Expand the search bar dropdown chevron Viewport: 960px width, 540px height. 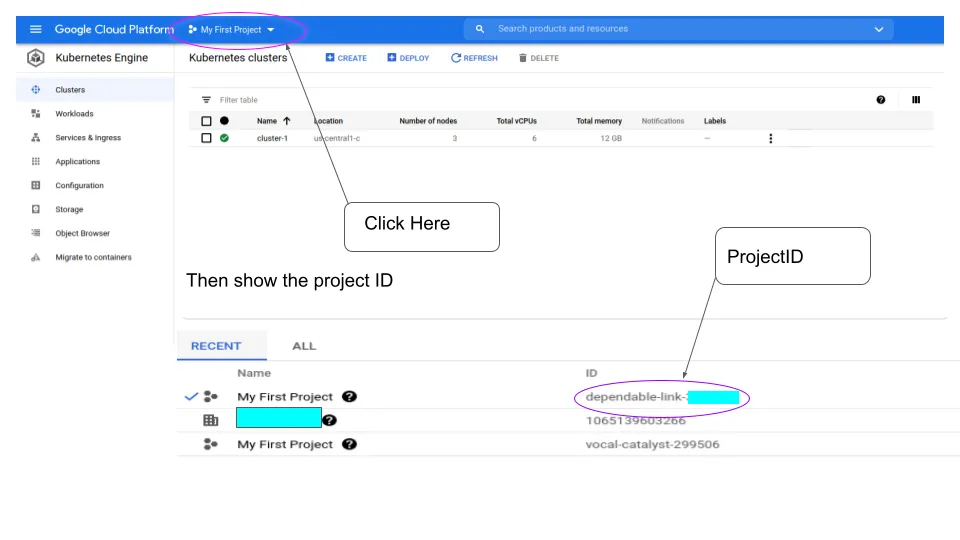tap(879, 29)
